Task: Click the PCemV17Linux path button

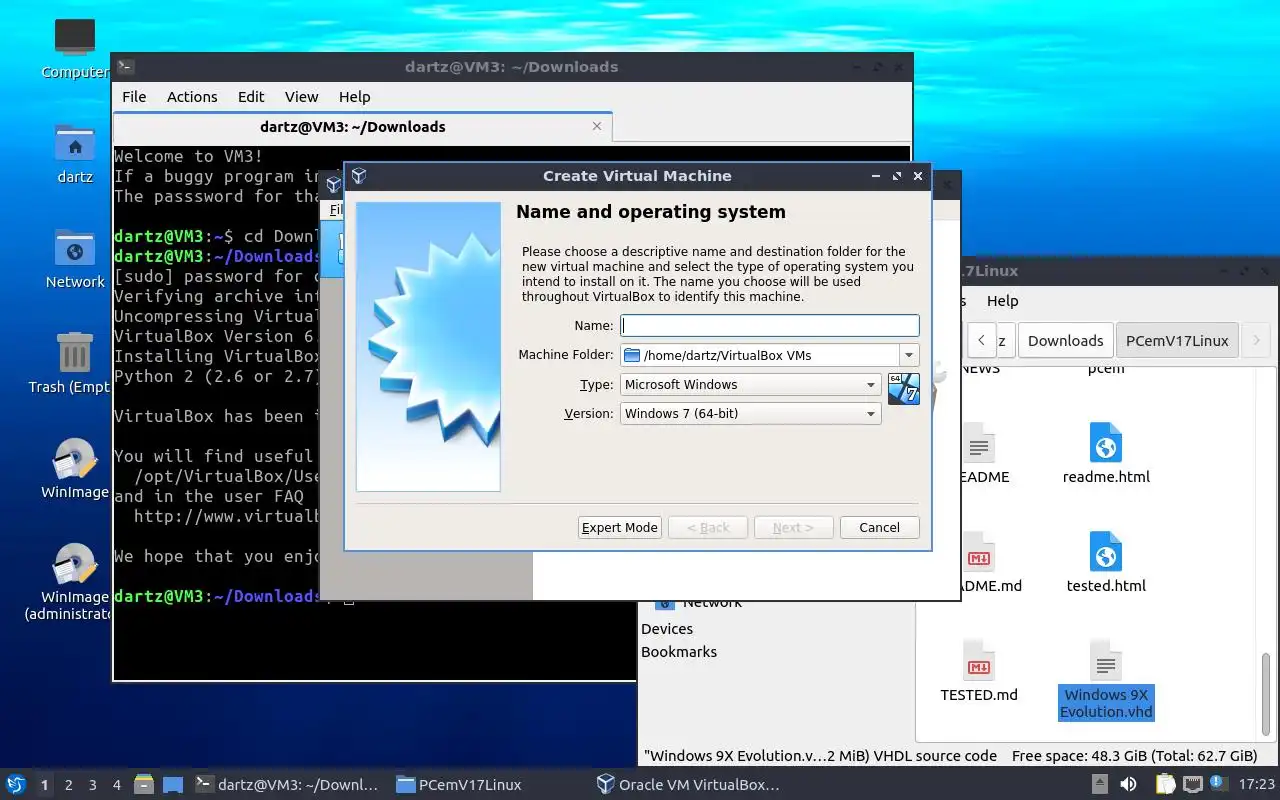Action: (1177, 340)
